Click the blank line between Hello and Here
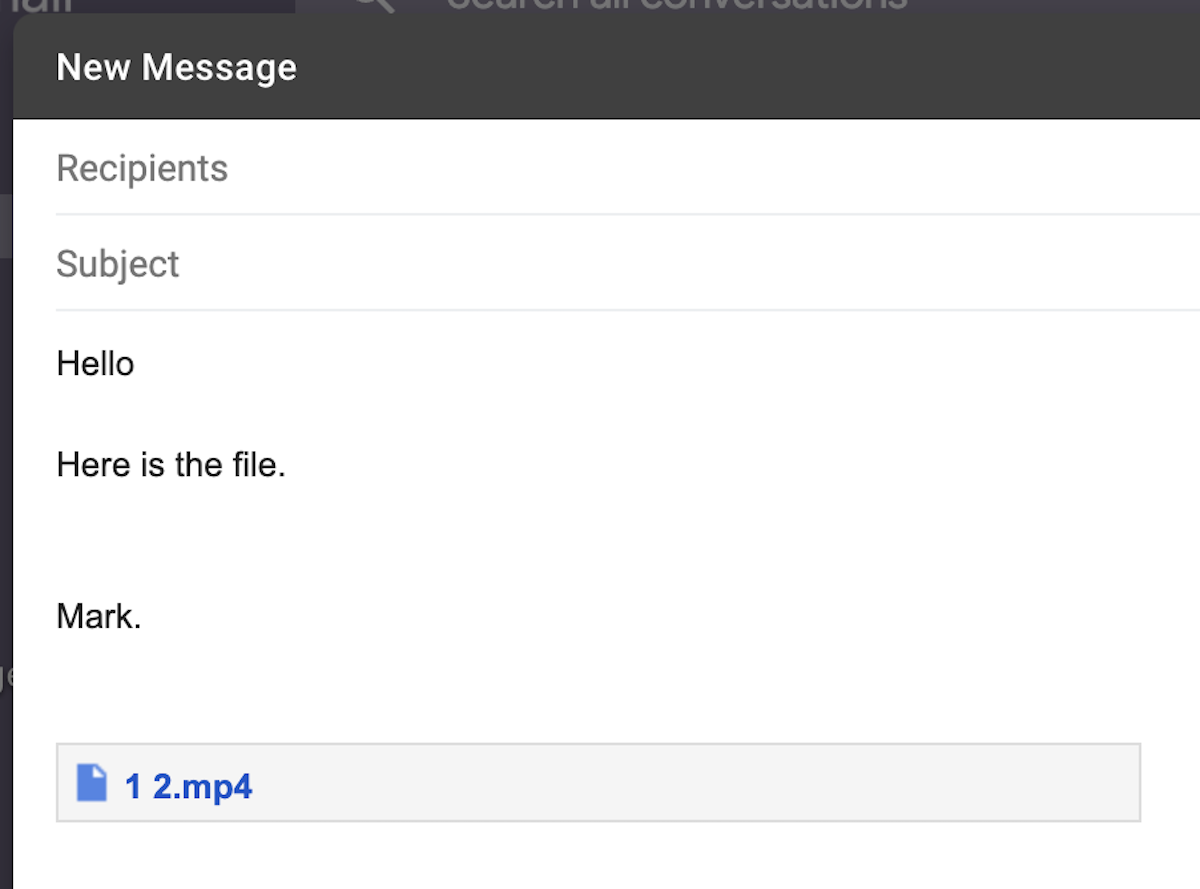The width and height of the screenshot is (1200, 889). point(300,414)
